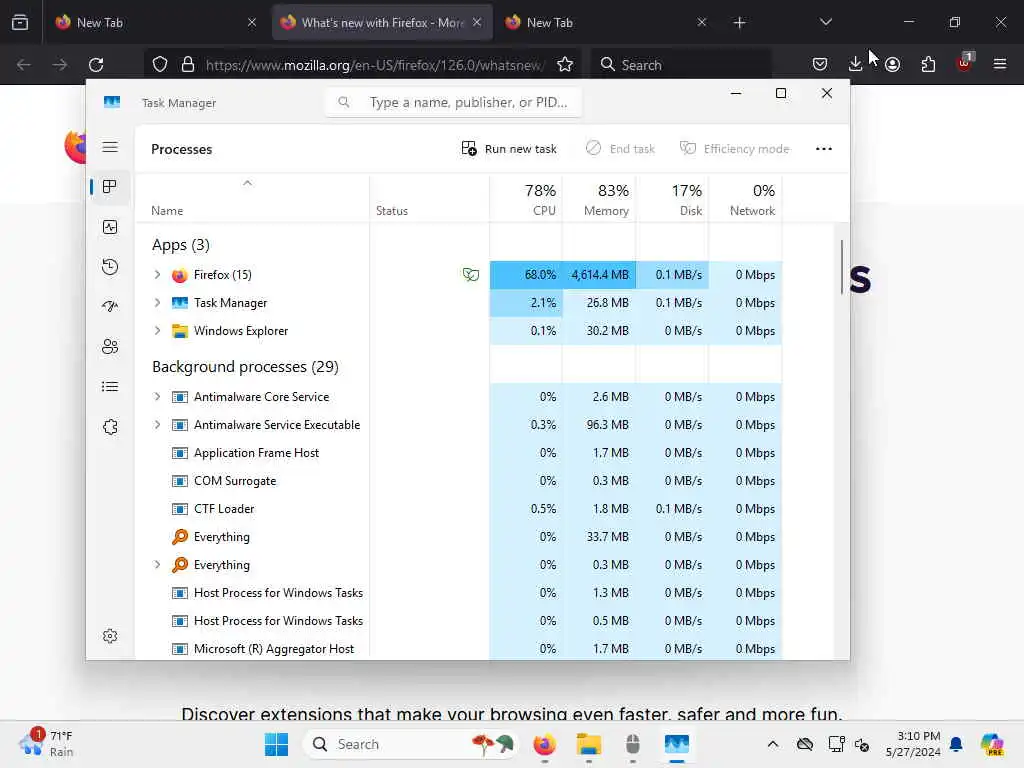Sort by Network column header
Viewport: 1024px width, 768px height.
click(x=745, y=199)
